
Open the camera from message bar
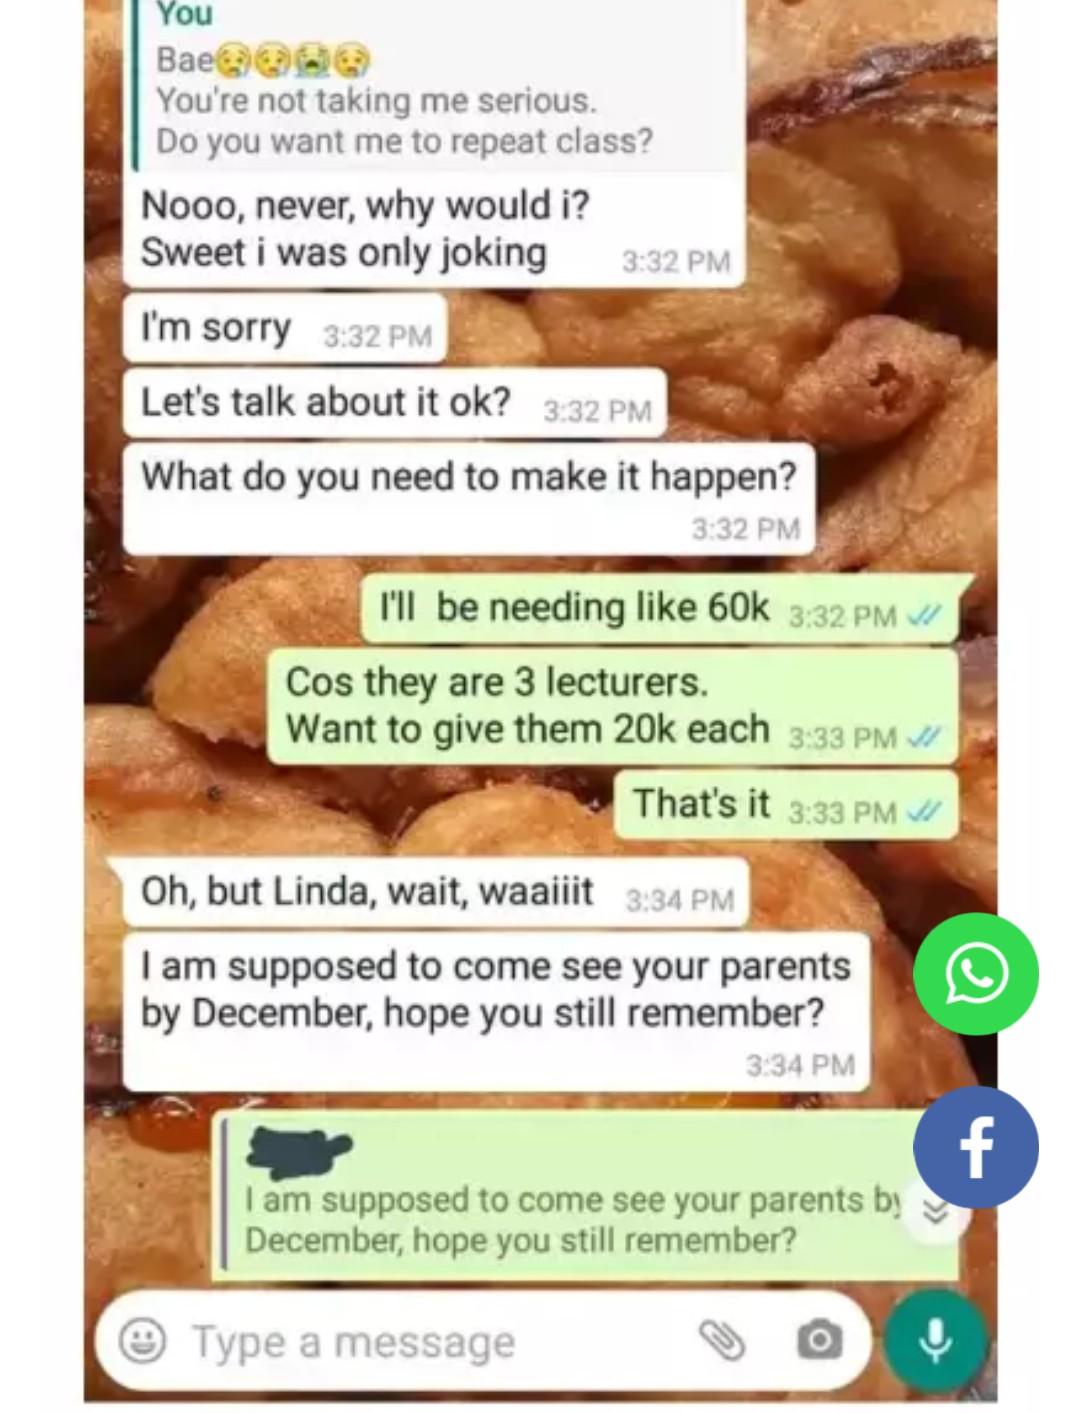click(x=820, y=1340)
